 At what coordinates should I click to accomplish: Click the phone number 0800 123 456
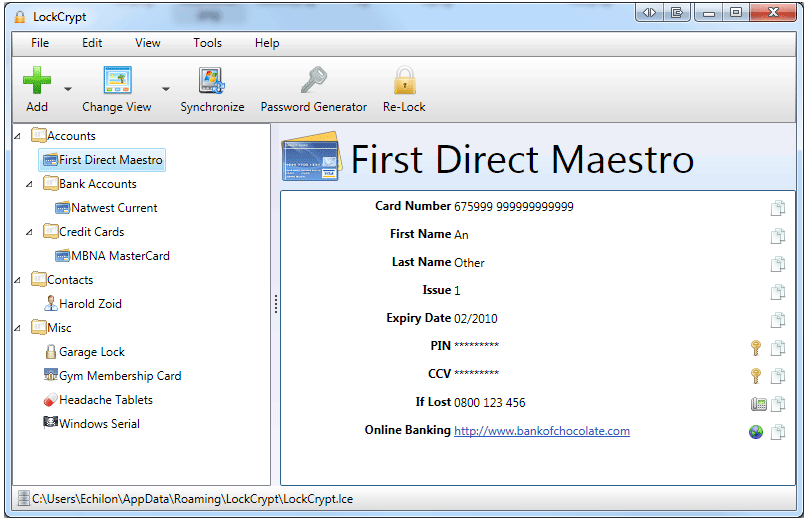coord(489,402)
